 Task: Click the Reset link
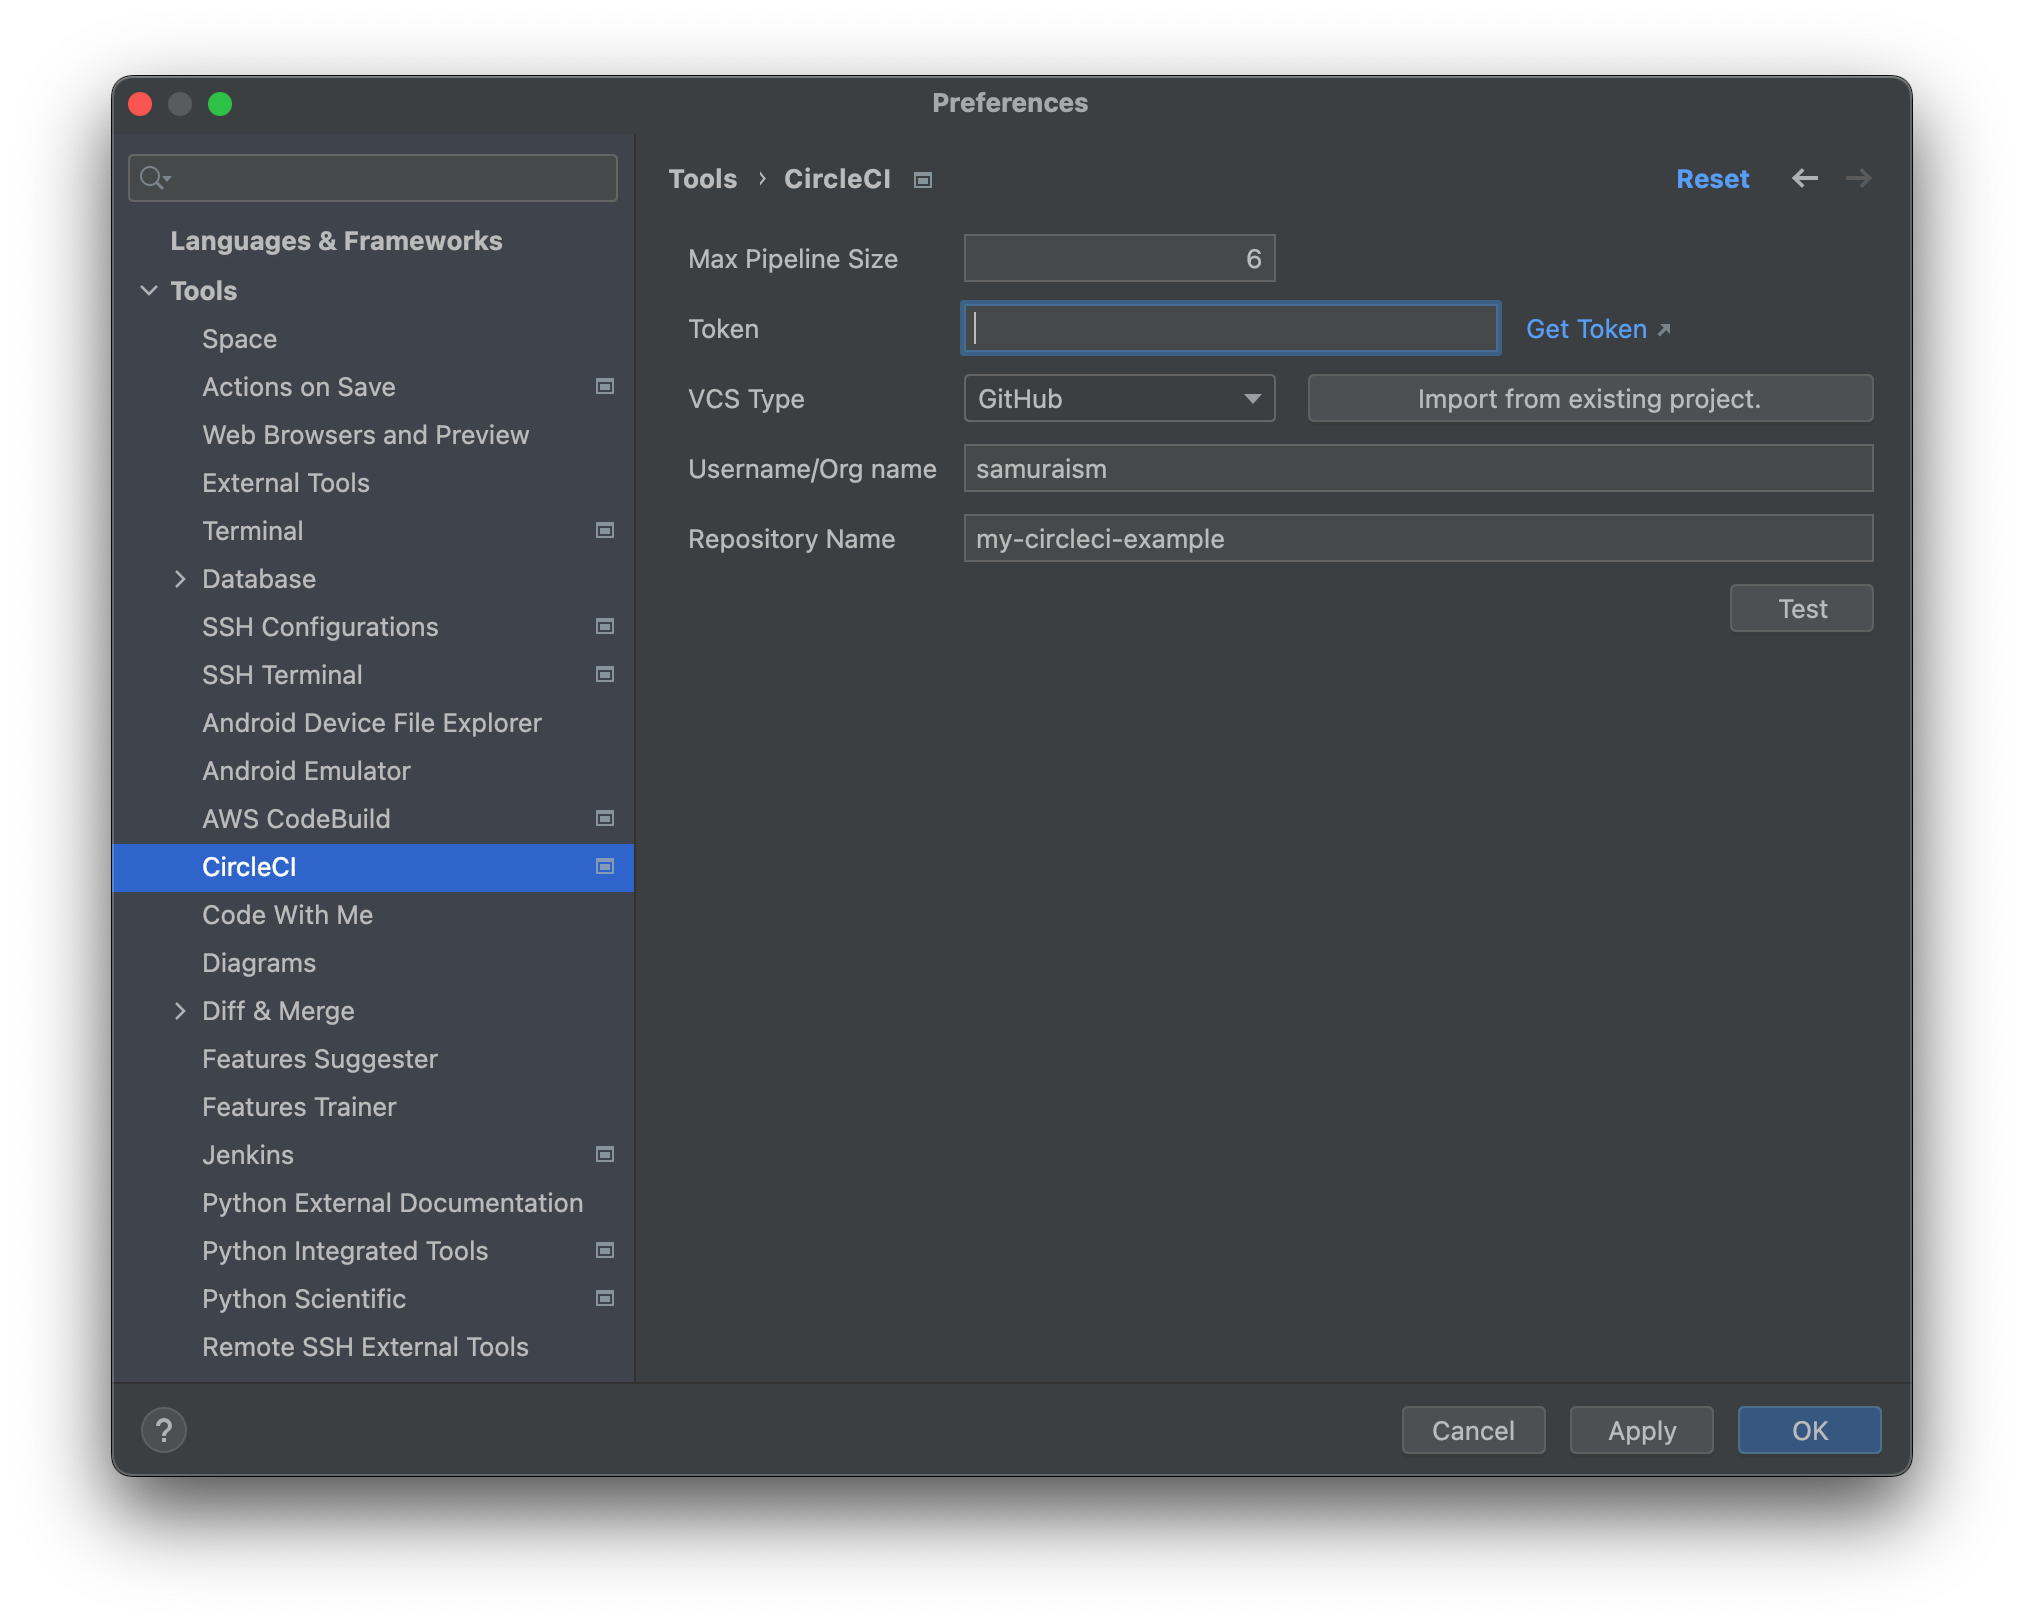point(1713,179)
